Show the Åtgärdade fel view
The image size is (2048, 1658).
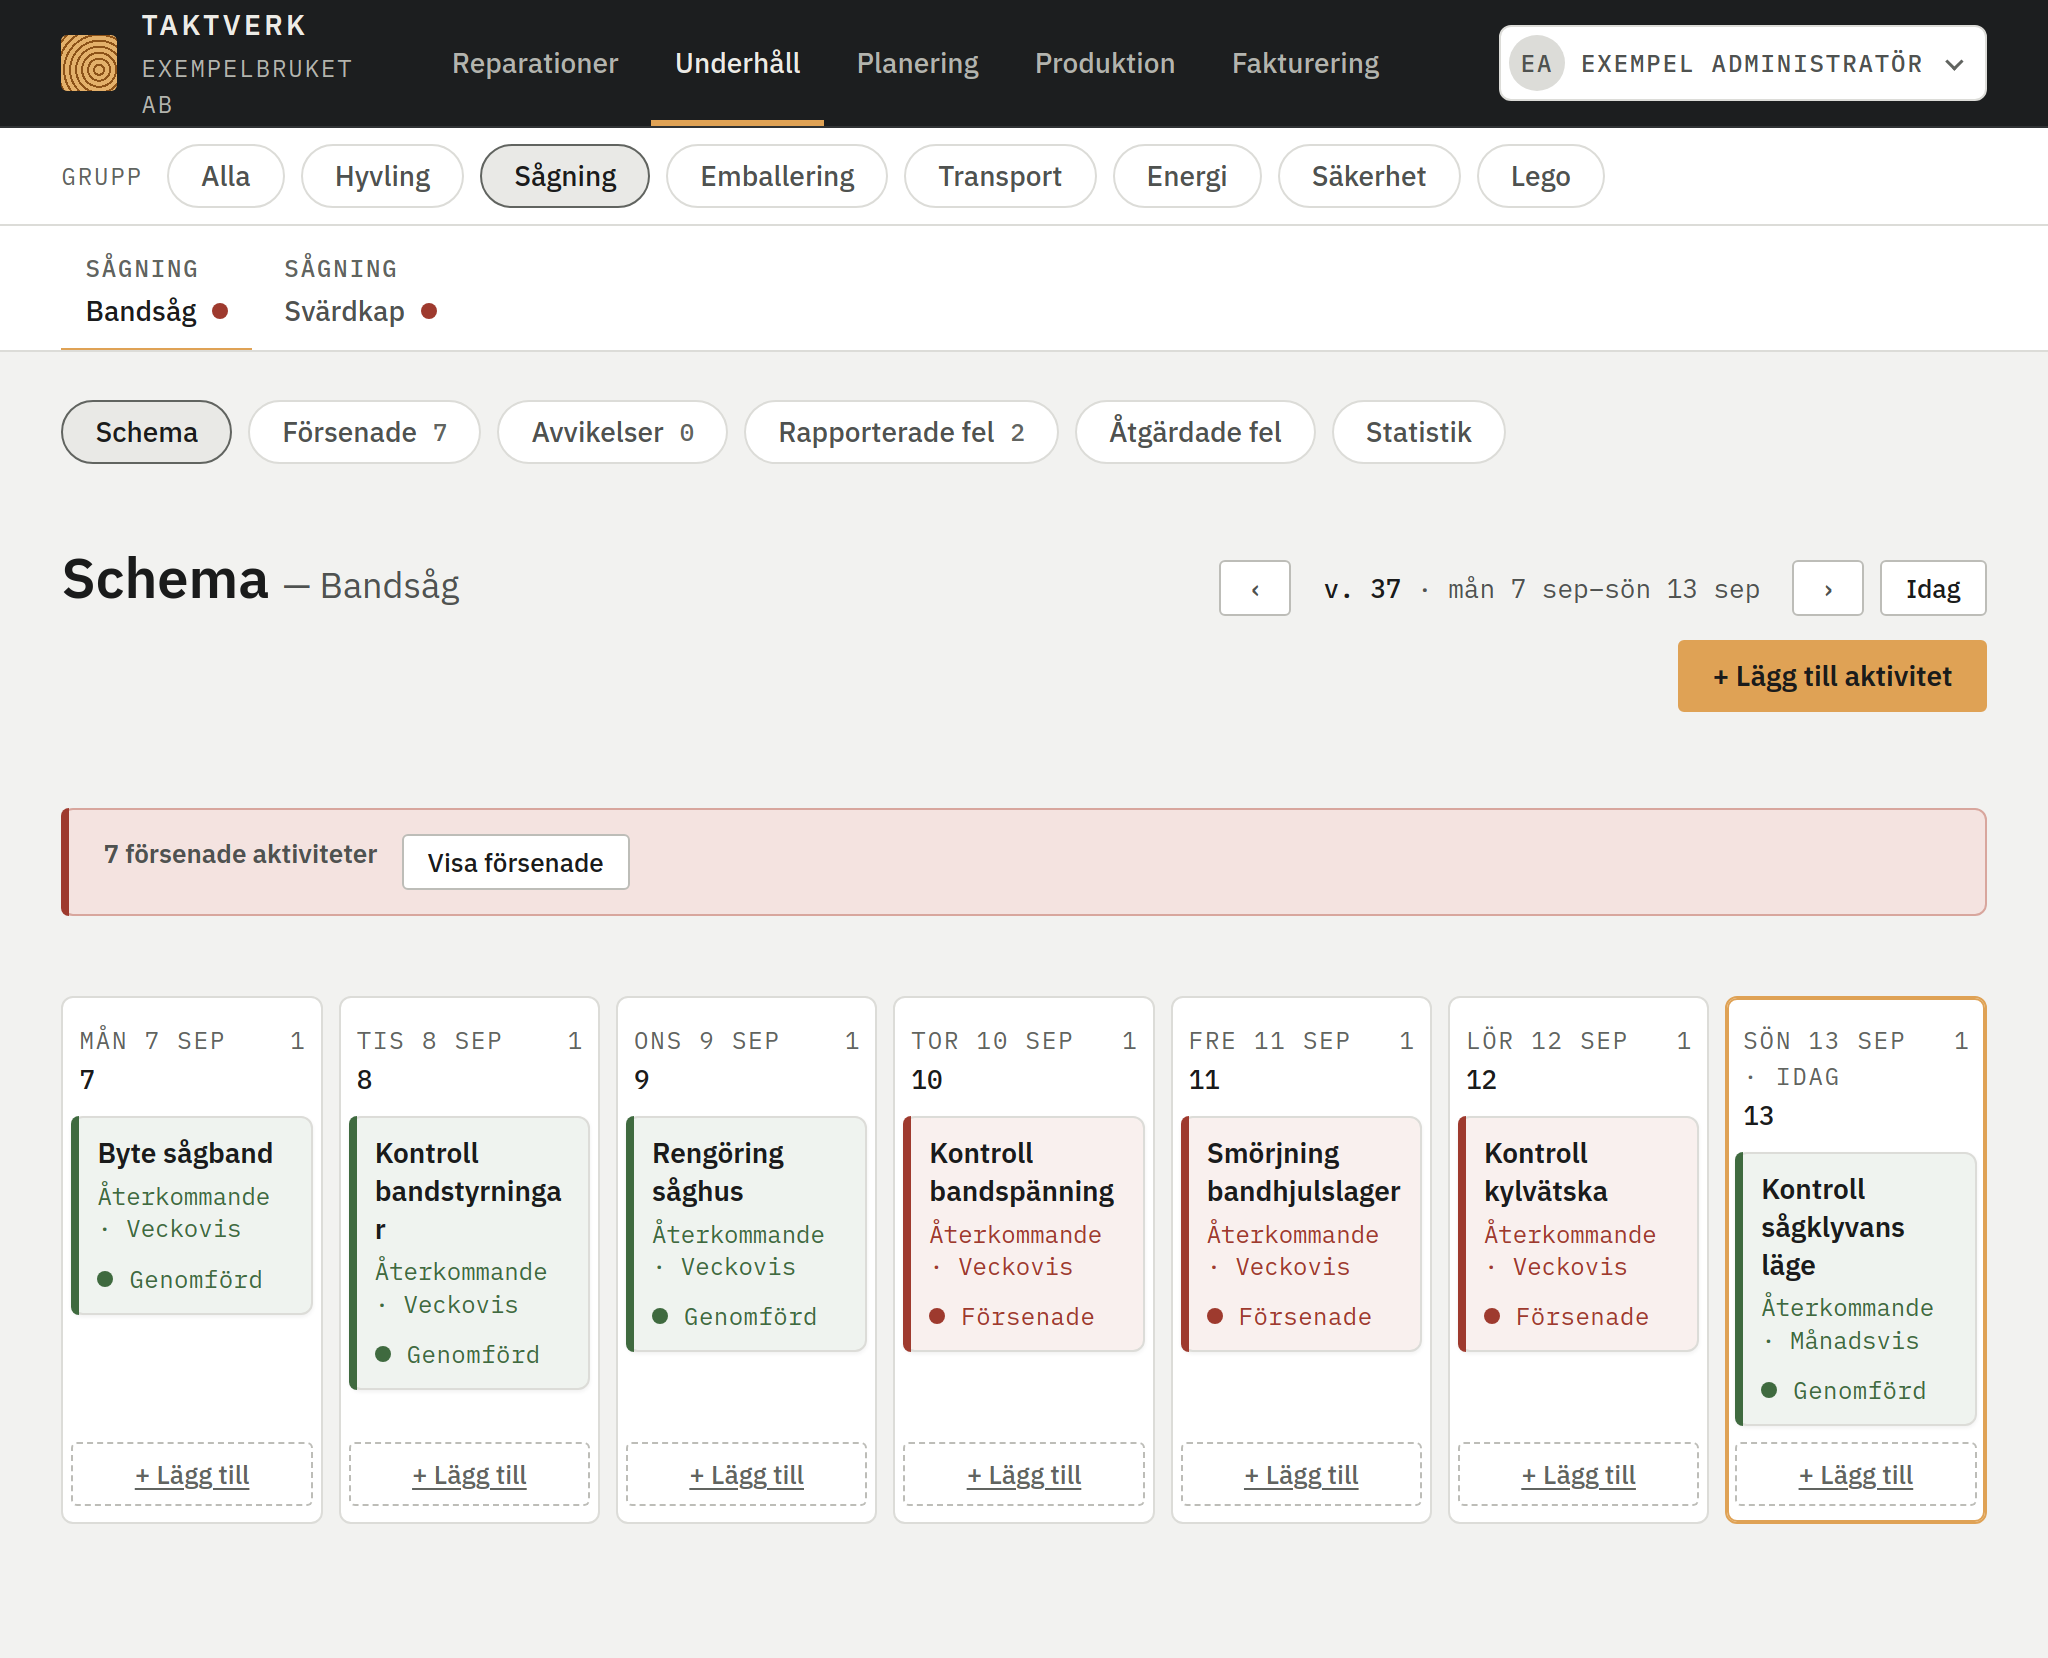click(x=1195, y=432)
